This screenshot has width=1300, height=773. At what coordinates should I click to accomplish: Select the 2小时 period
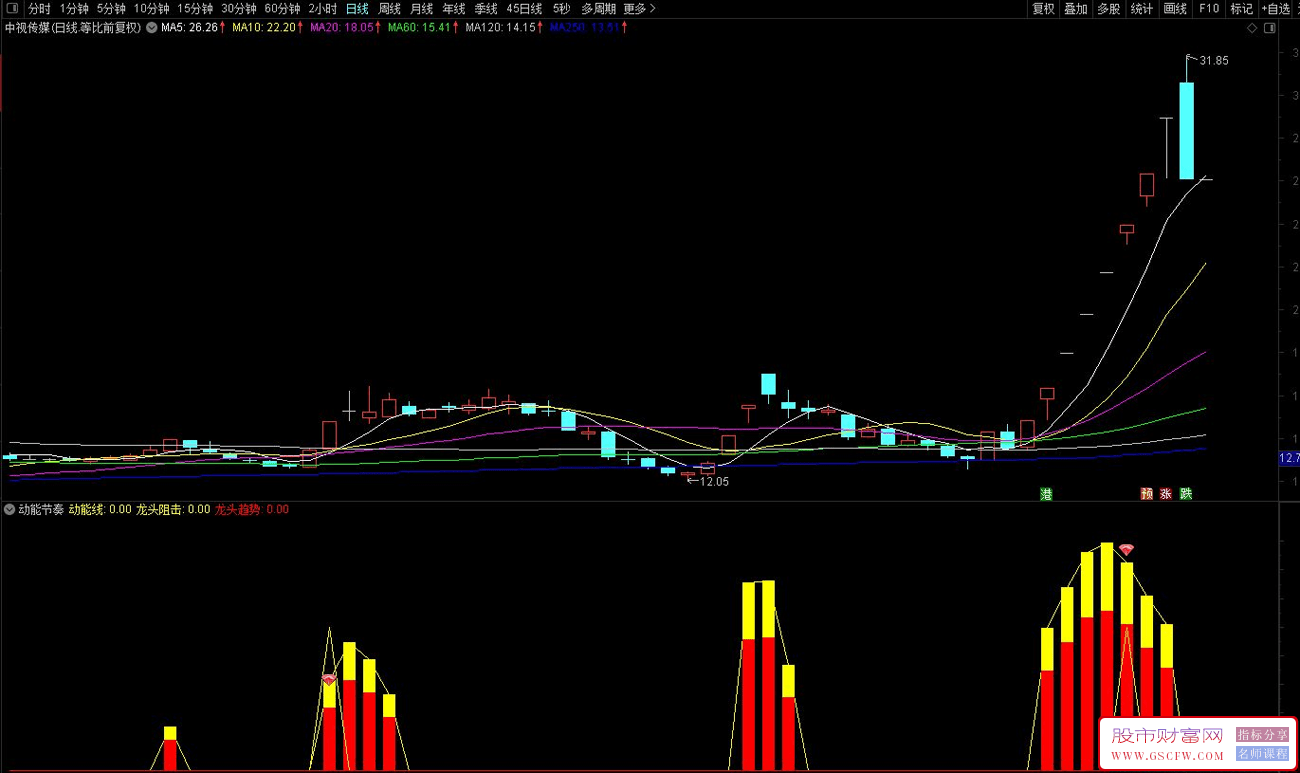323,9
